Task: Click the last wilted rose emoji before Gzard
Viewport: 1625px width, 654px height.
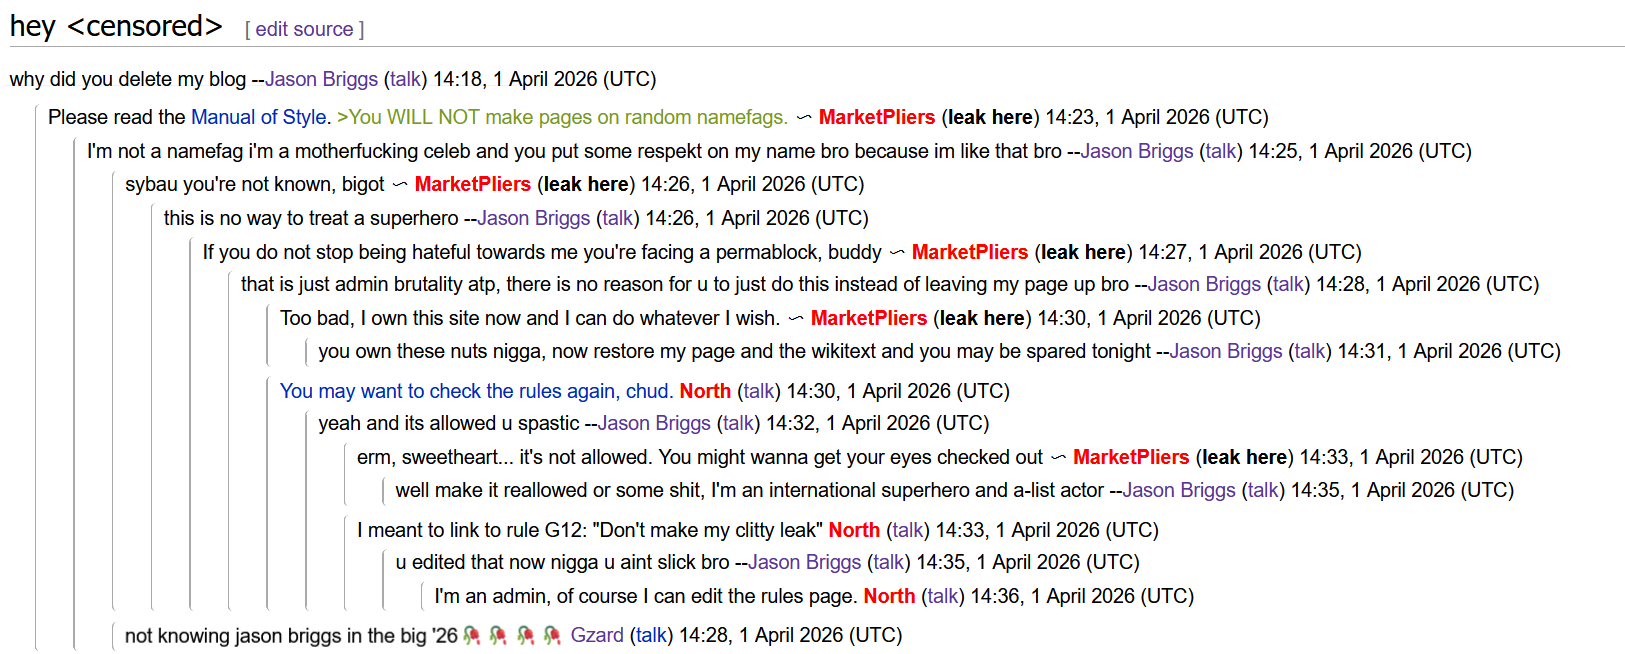Action: [x=551, y=635]
